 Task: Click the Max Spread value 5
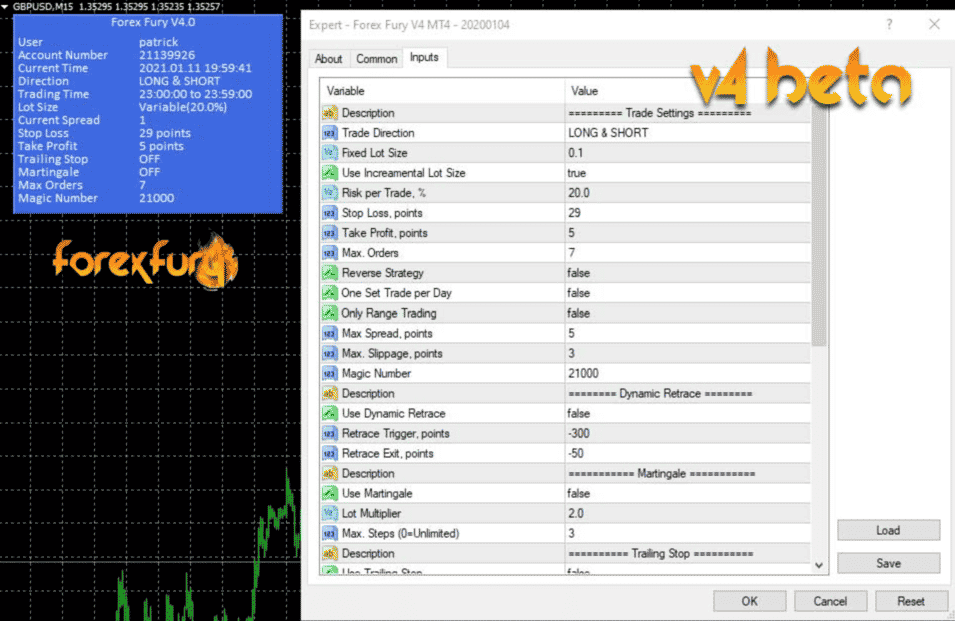click(x=688, y=334)
